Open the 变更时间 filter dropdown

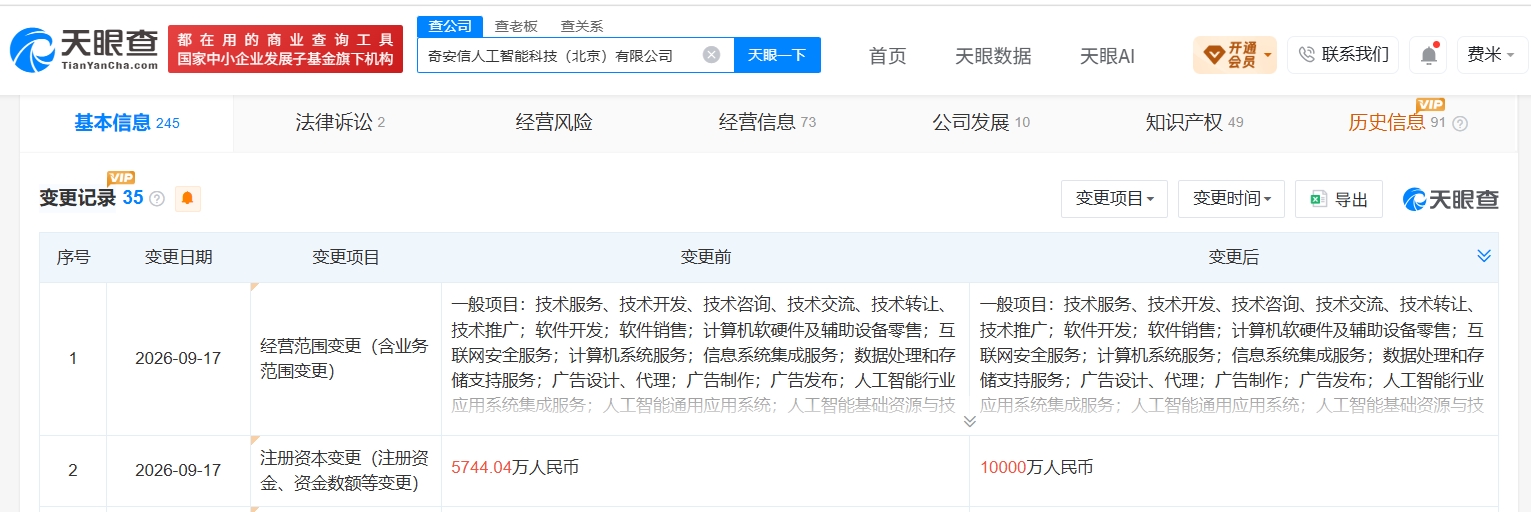1231,199
